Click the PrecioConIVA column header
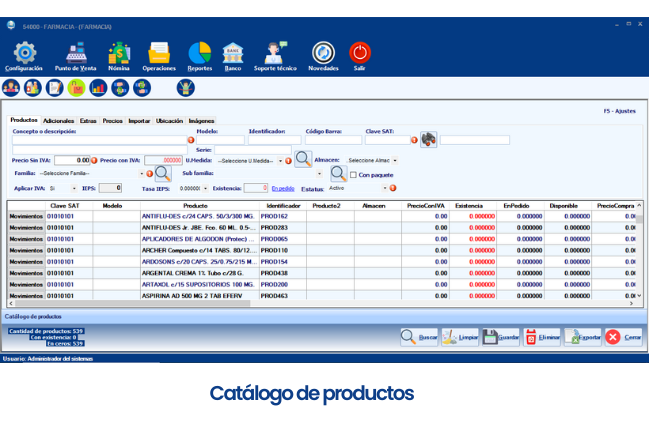This screenshot has height=427, width=649. click(x=425, y=206)
